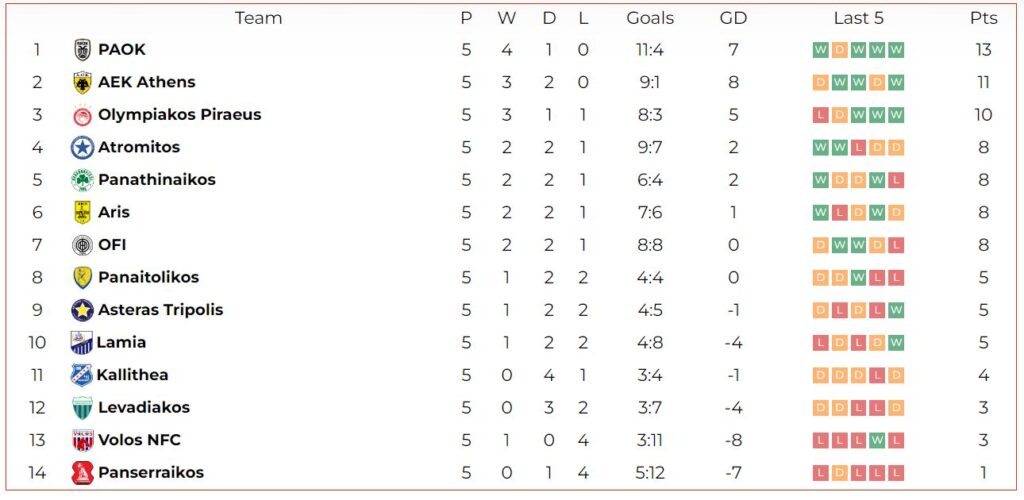Open the Lamia team page

(121, 342)
